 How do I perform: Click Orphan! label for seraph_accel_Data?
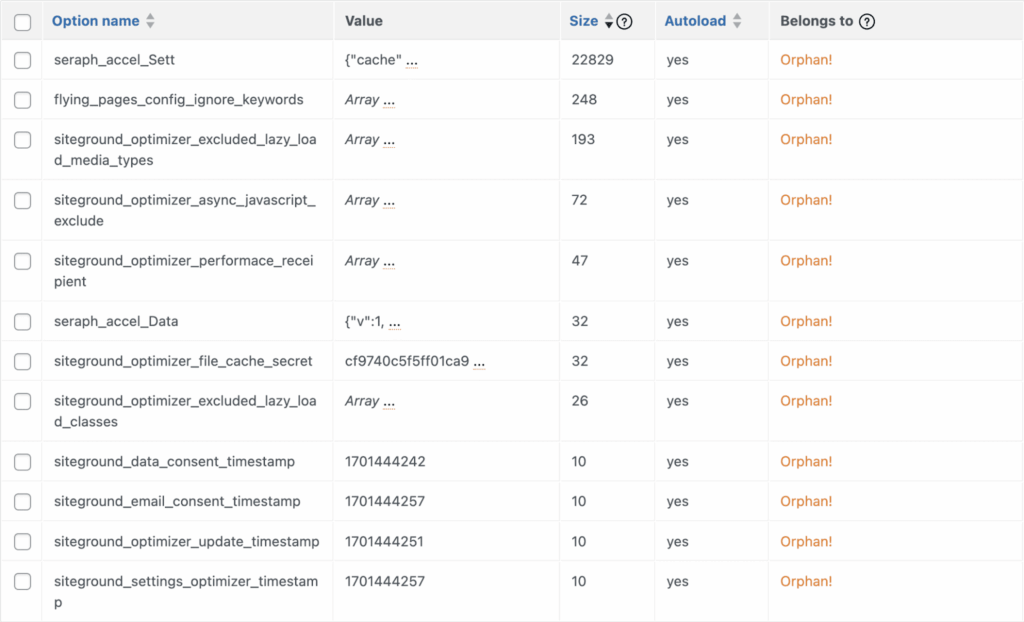806,321
